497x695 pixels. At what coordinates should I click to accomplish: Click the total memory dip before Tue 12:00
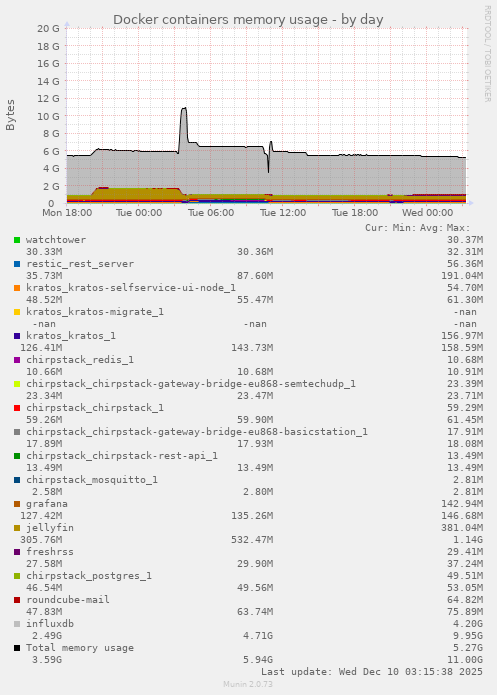pos(268,171)
